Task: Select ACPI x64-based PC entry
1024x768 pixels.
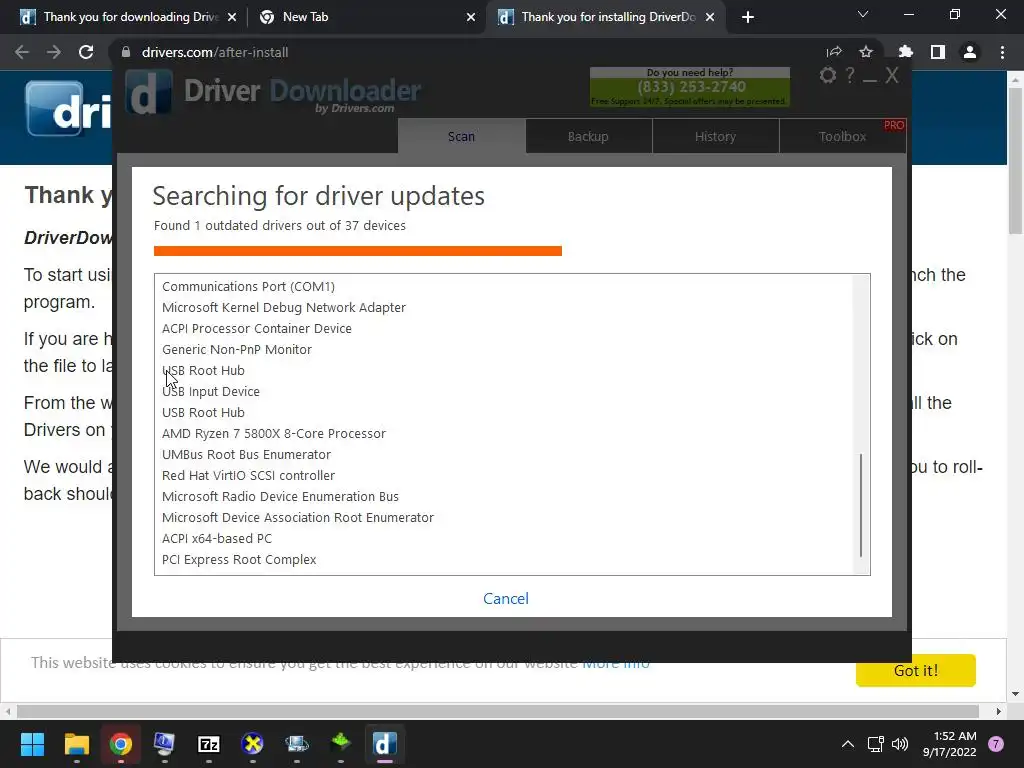Action: pos(217,538)
